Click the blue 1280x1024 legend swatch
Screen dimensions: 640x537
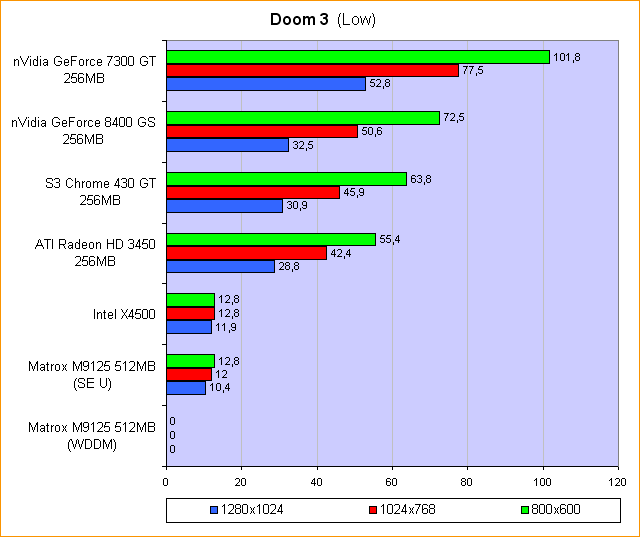coord(214,510)
